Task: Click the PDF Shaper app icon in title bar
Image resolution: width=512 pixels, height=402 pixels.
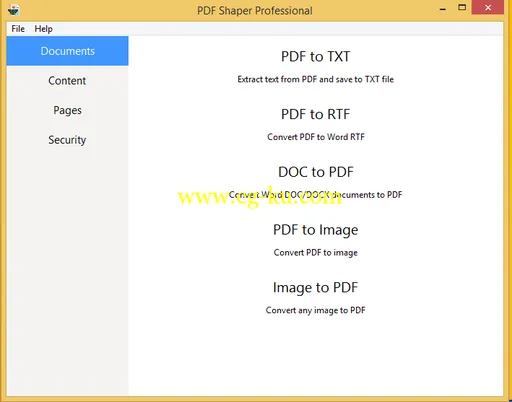Action: click(14, 10)
